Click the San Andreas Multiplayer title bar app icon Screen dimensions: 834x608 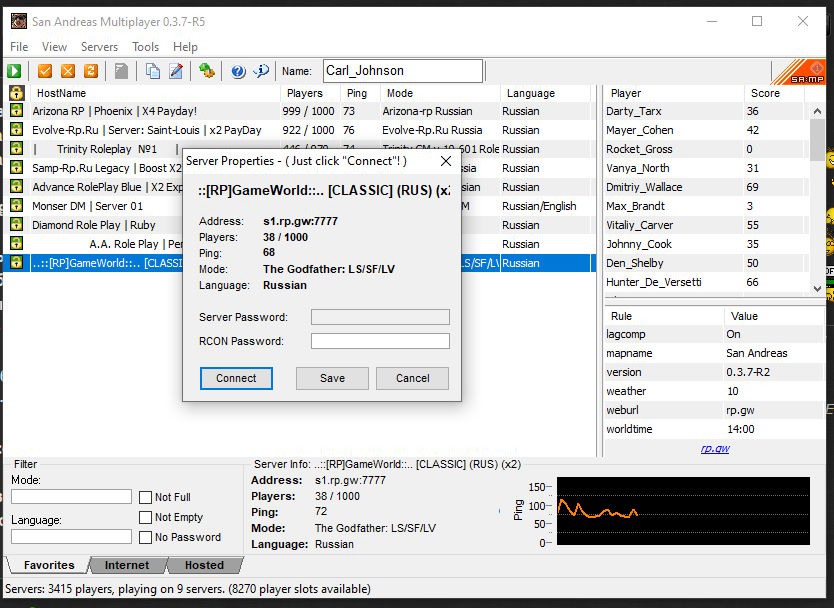tap(19, 21)
